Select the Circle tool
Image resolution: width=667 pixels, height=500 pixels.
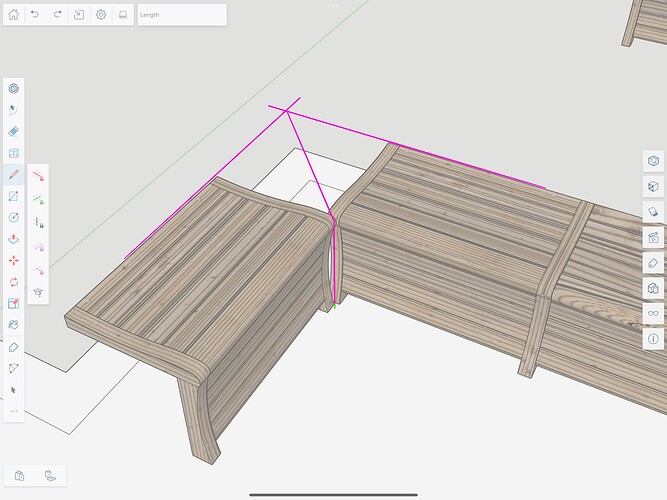point(14,217)
